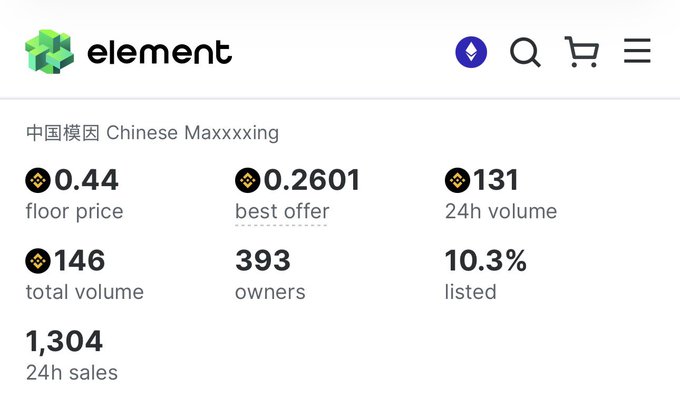
Task: Click the owners label
Action: pos(270,293)
